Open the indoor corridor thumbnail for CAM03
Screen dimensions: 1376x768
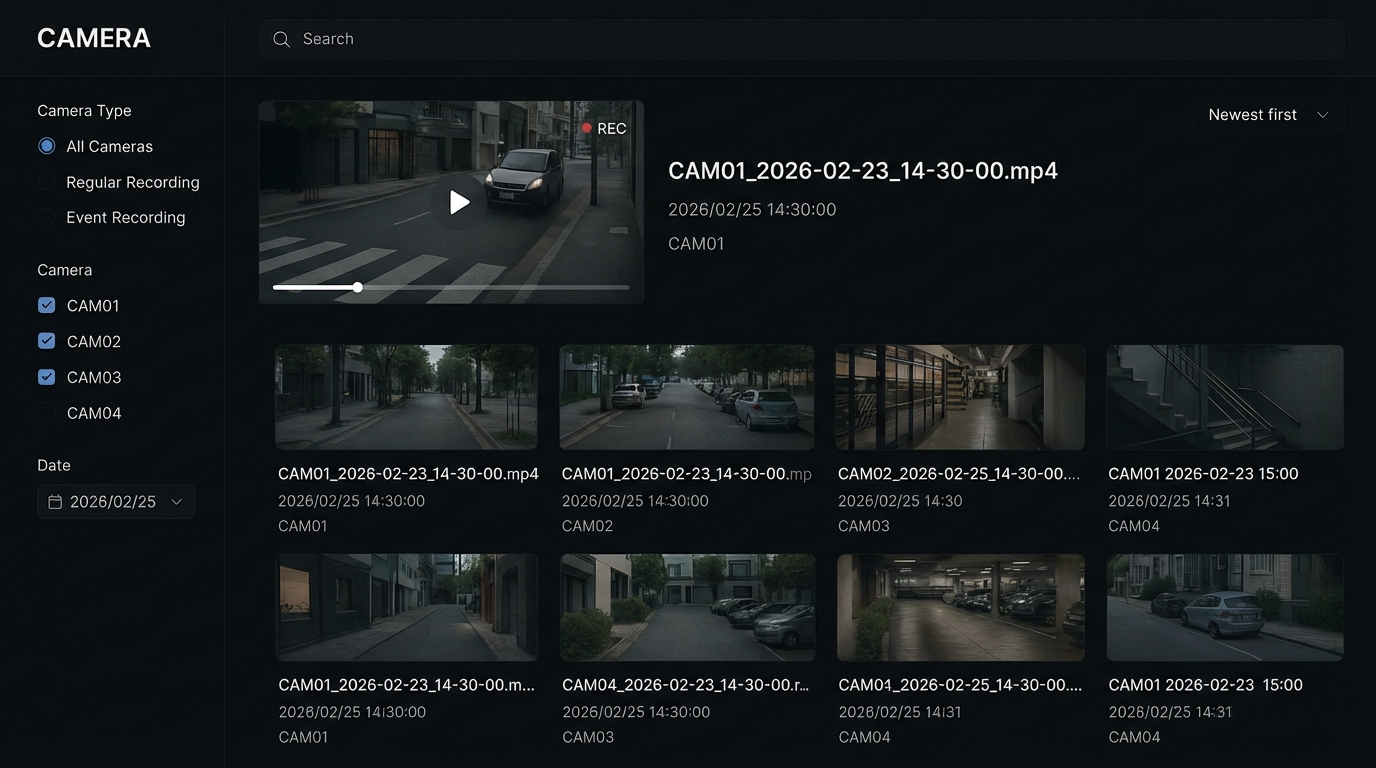[x=959, y=397]
